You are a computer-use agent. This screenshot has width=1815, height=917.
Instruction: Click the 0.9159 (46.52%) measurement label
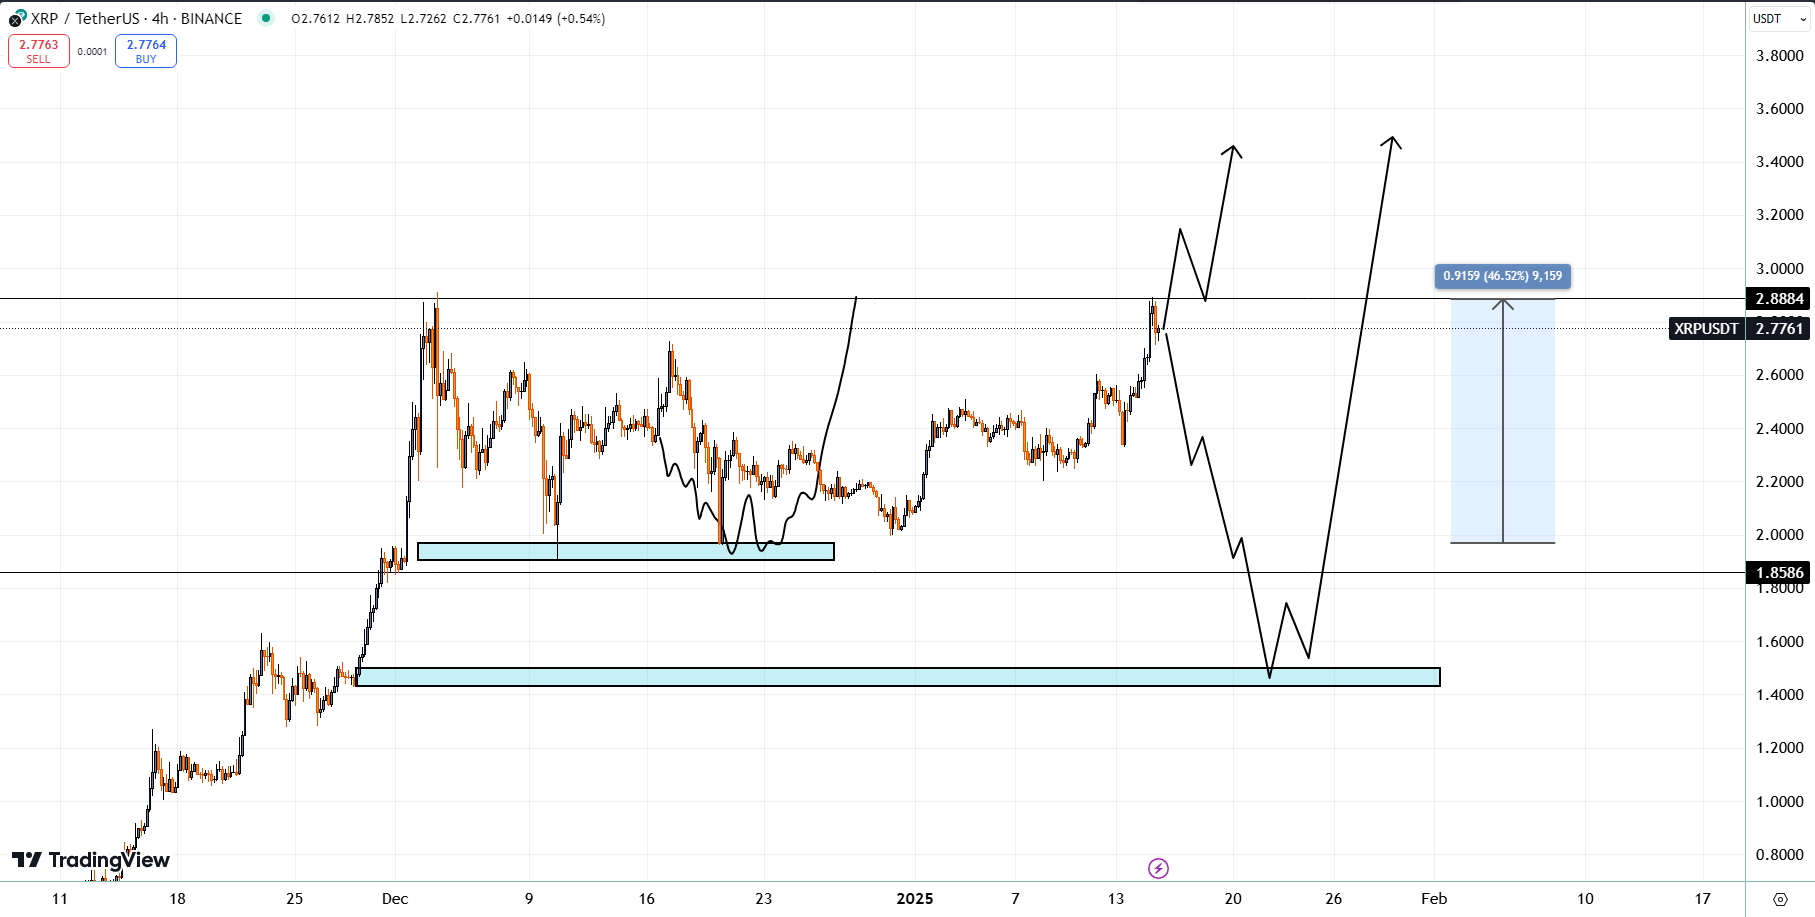1502,276
